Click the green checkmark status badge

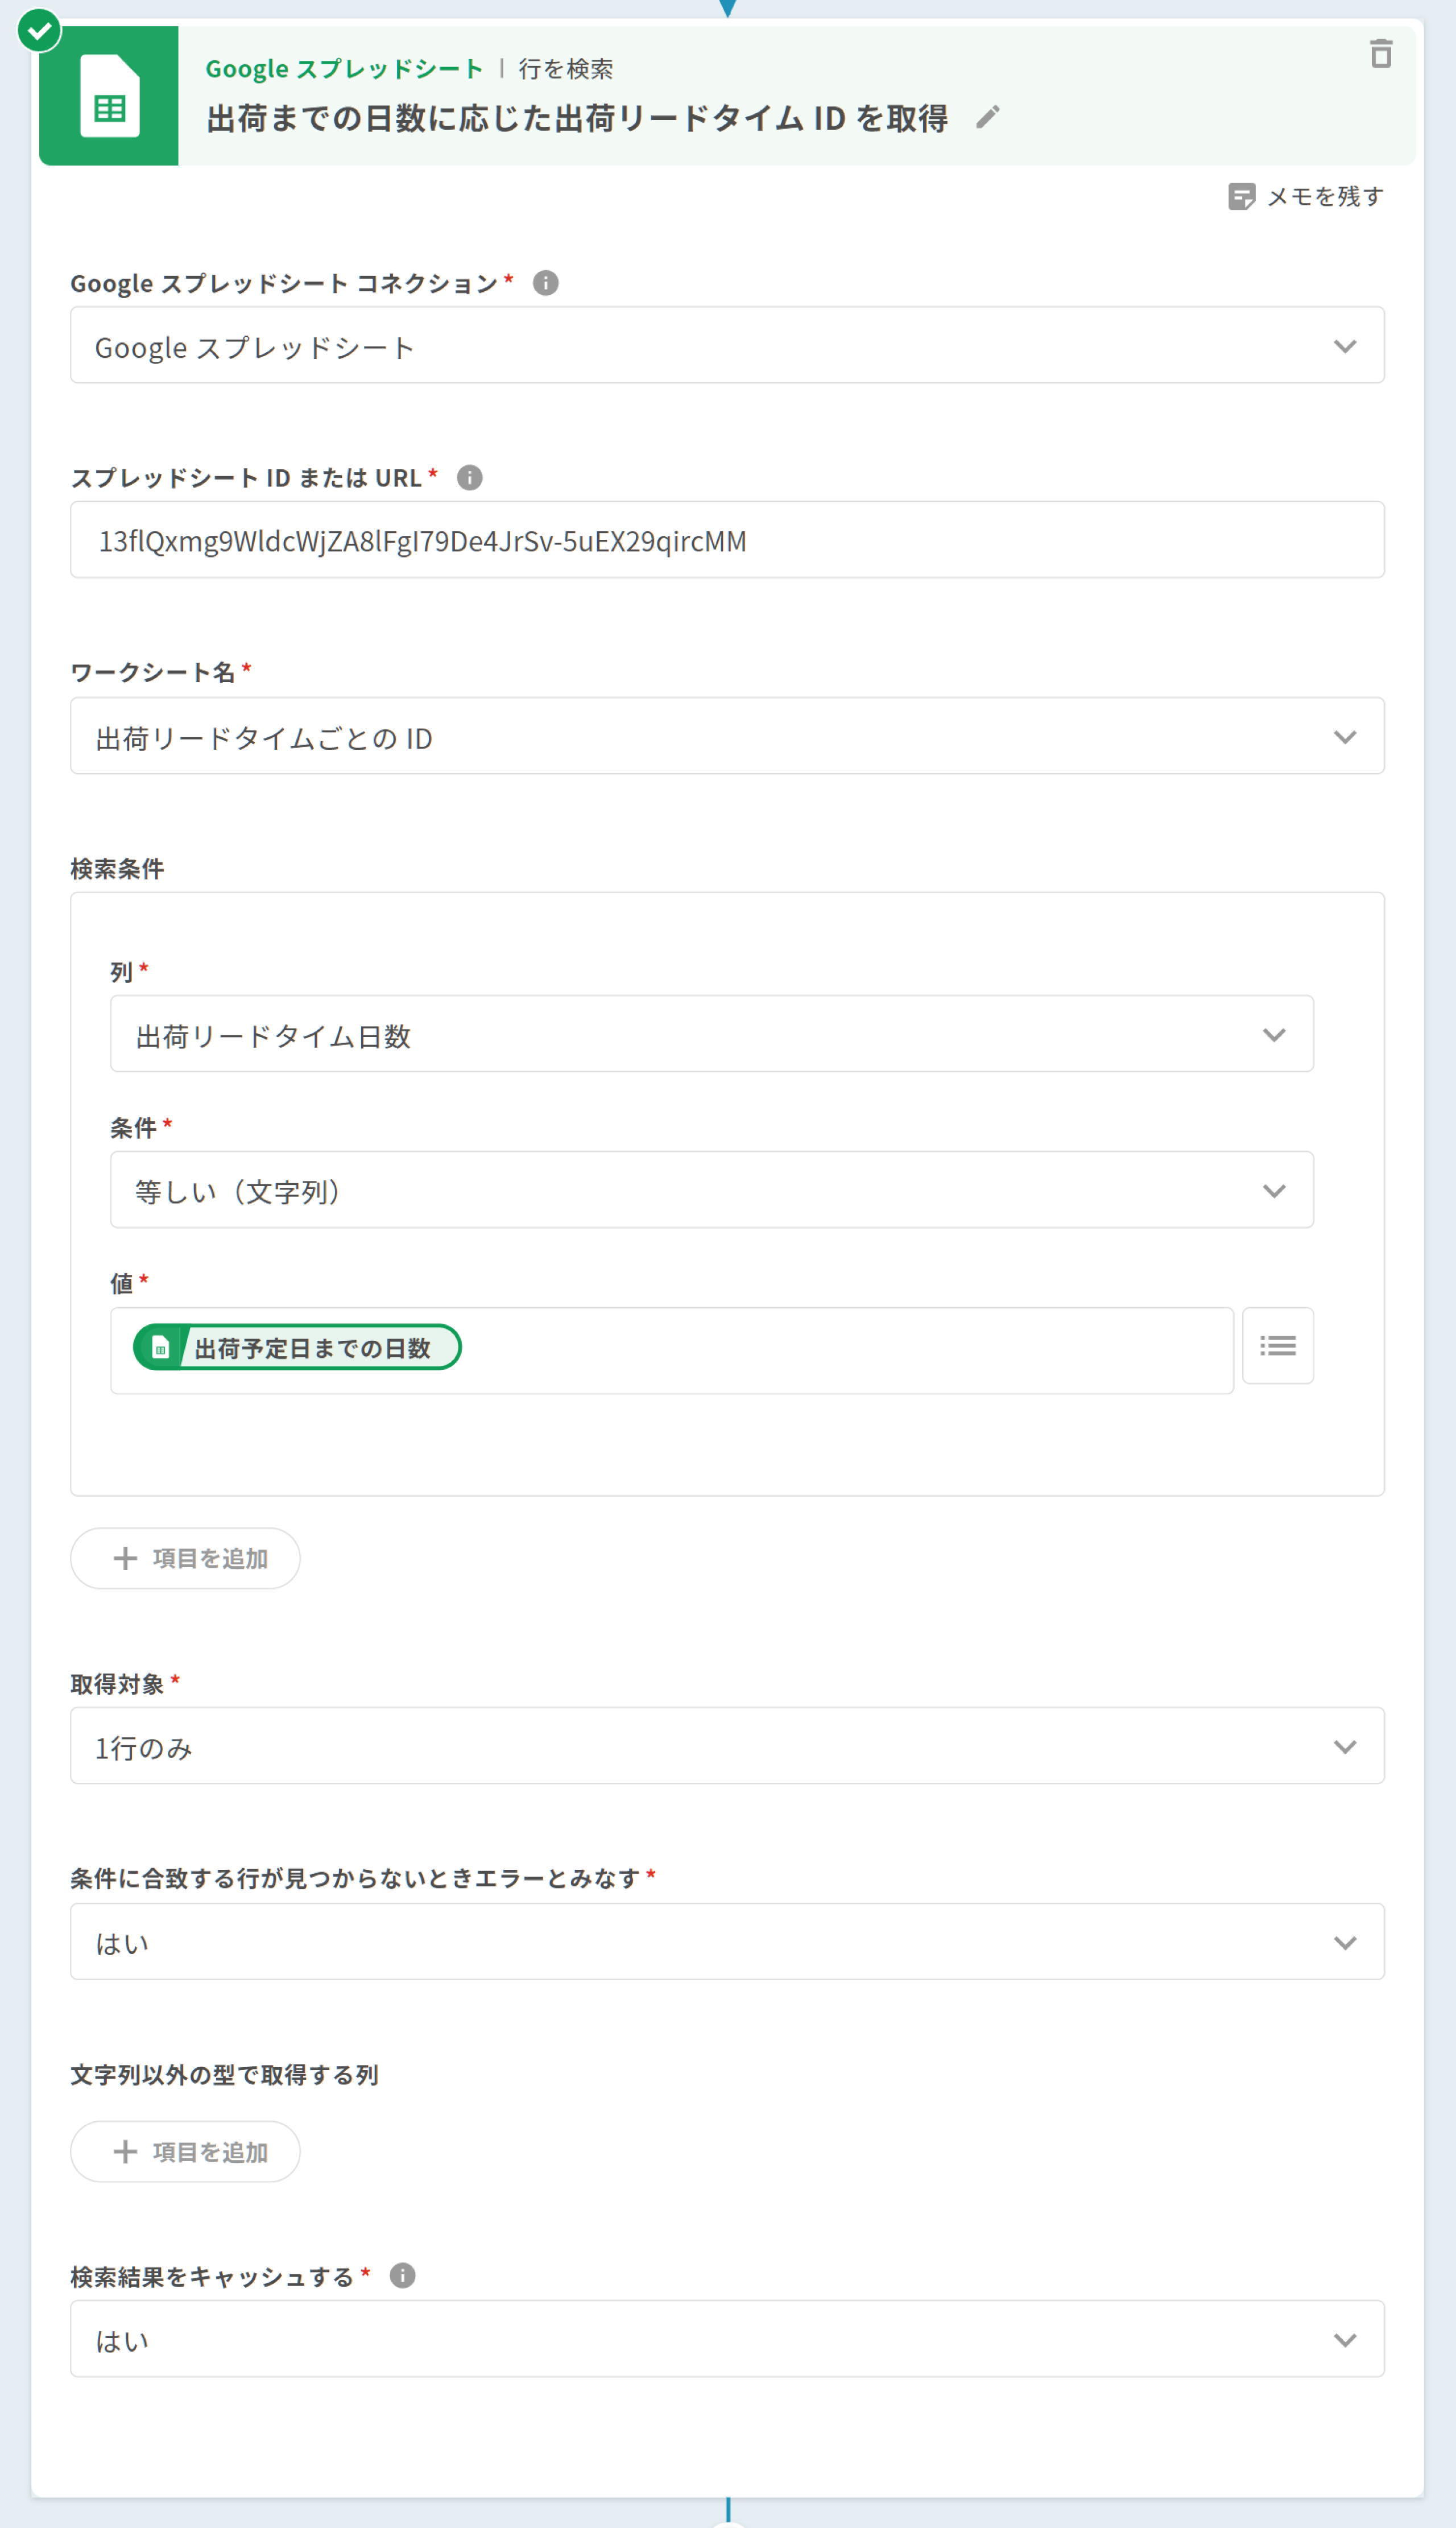(x=39, y=31)
